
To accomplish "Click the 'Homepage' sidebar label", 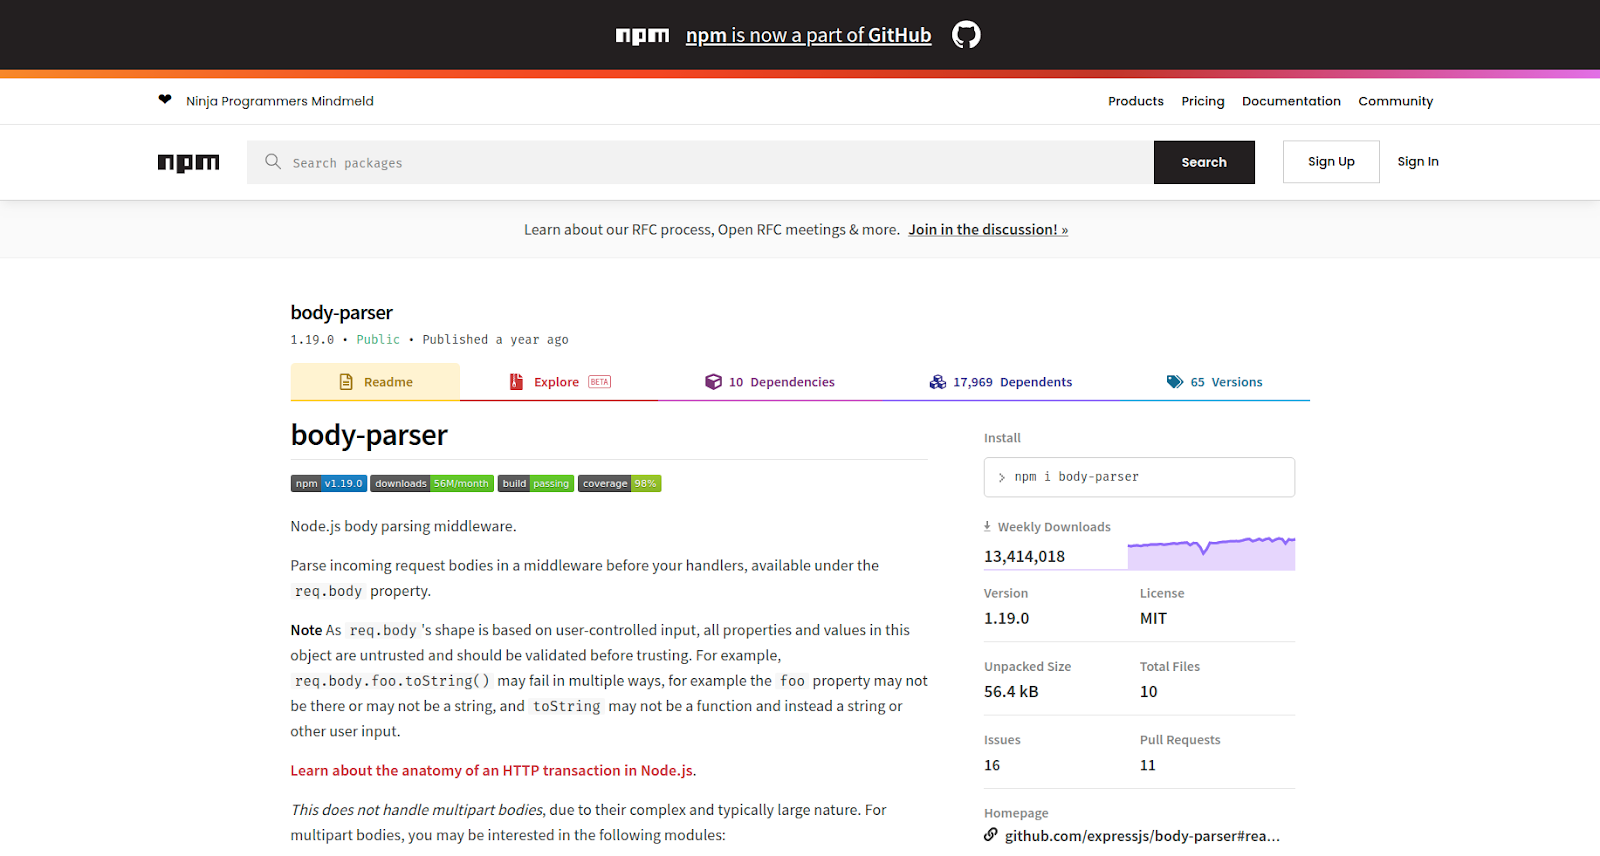I will click(1016, 813).
